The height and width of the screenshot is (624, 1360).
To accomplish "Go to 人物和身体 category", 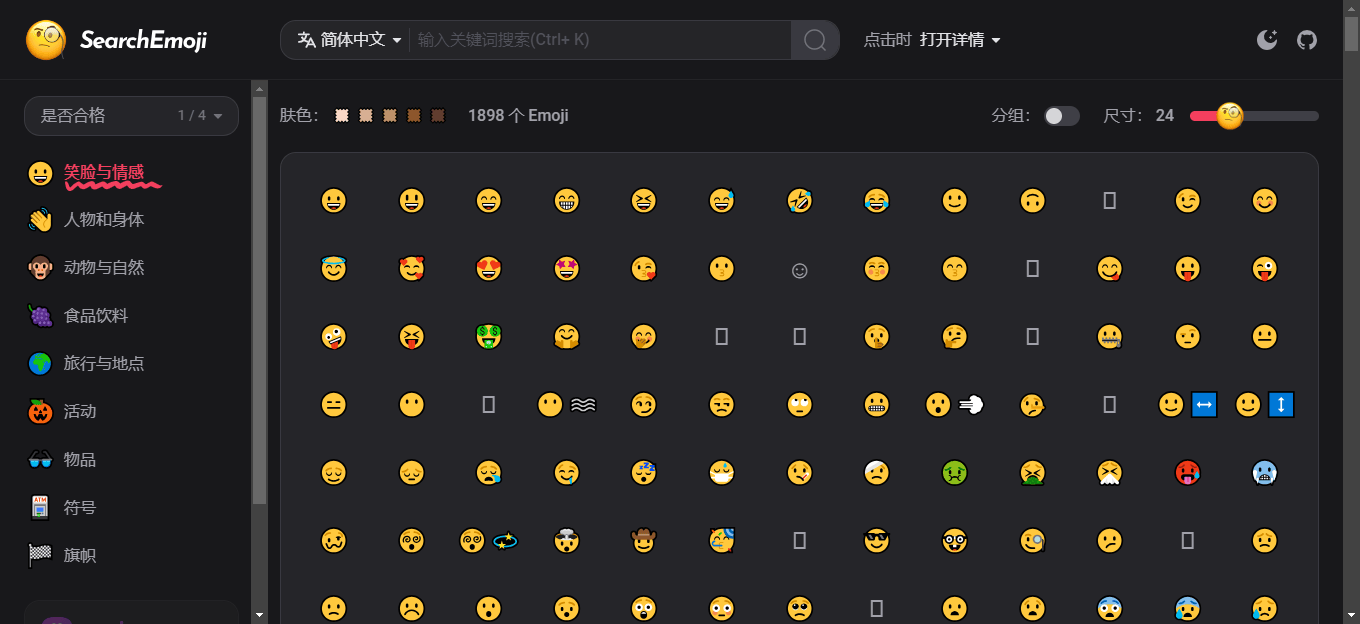I will point(104,220).
